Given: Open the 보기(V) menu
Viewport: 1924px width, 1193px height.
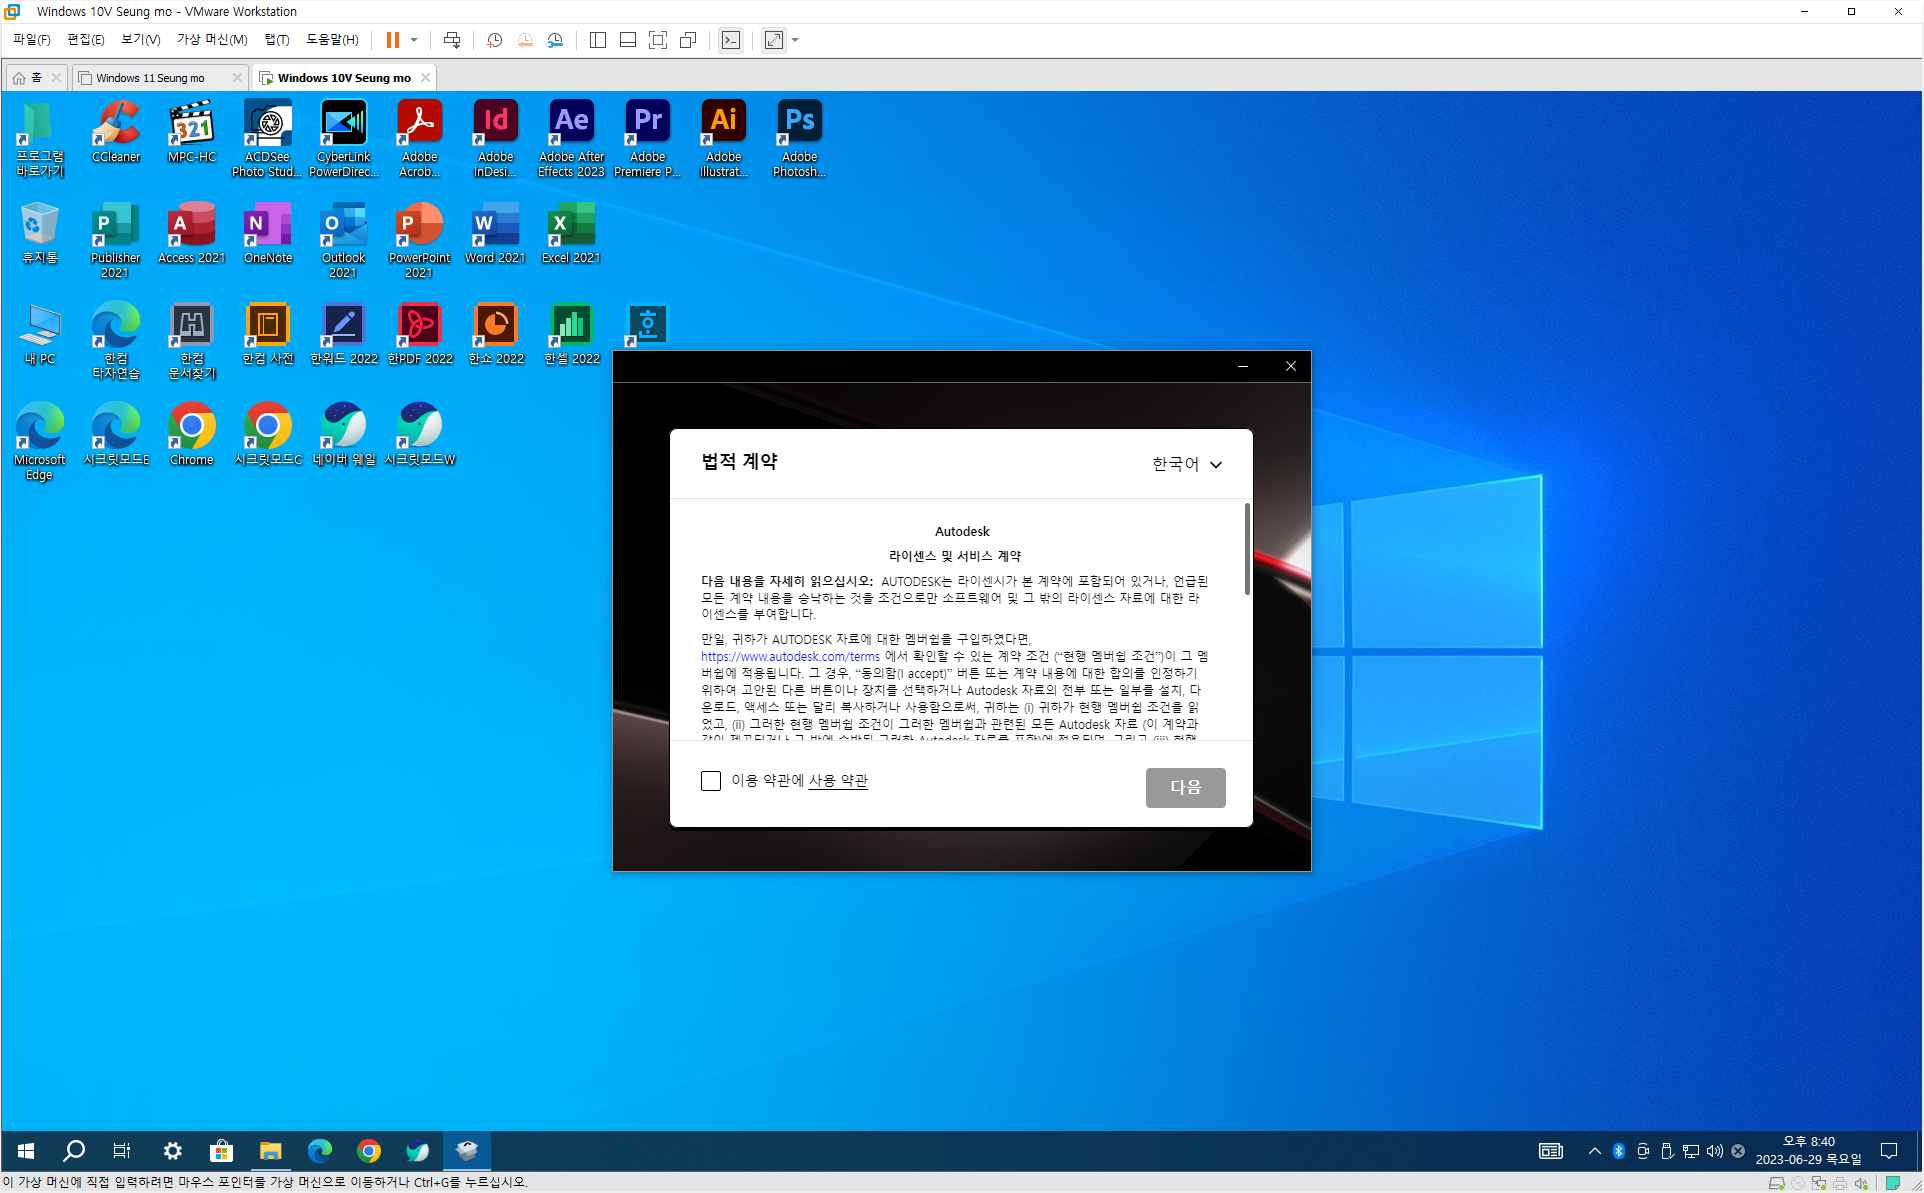Looking at the screenshot, I should [140, 40].
